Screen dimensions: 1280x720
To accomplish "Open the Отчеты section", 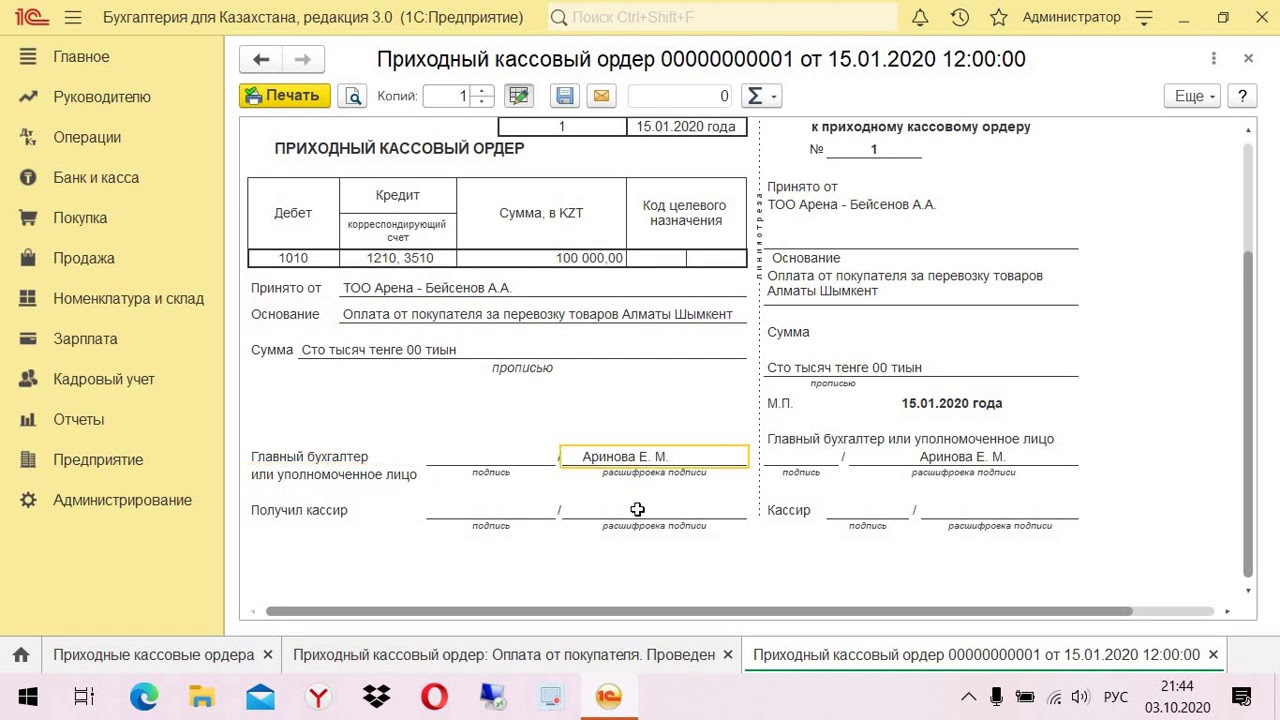I will [x=79, y=419].
